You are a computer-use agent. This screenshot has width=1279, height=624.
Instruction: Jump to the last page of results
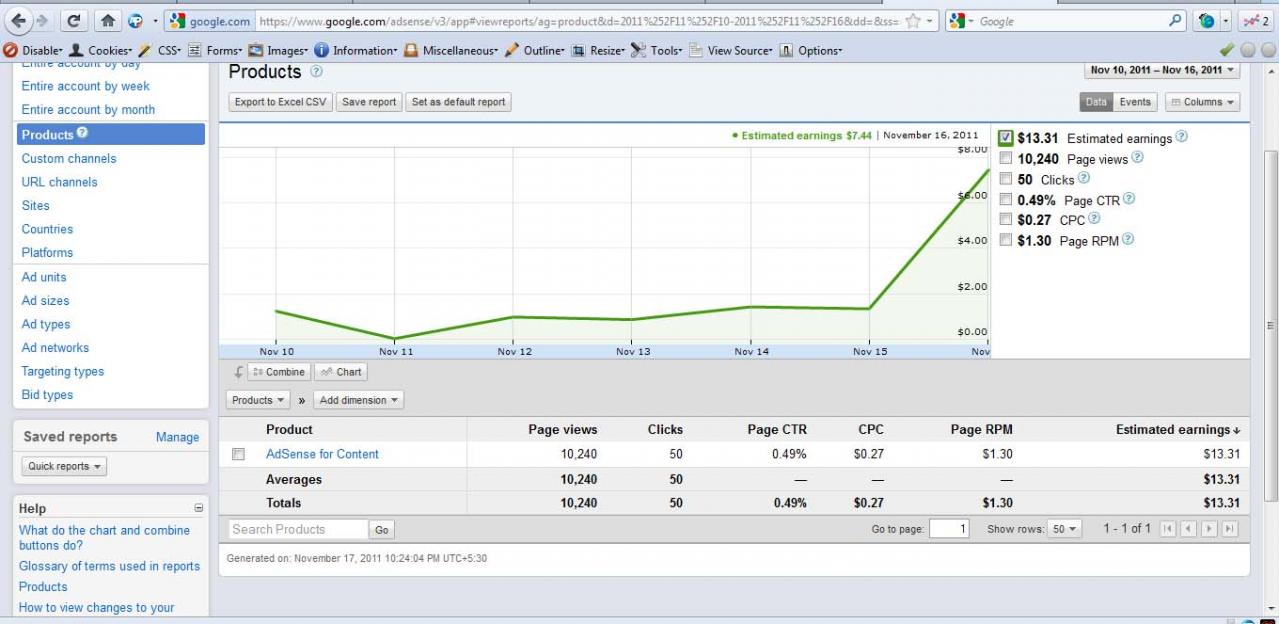pyautogui.click(x=1230, y=529)
